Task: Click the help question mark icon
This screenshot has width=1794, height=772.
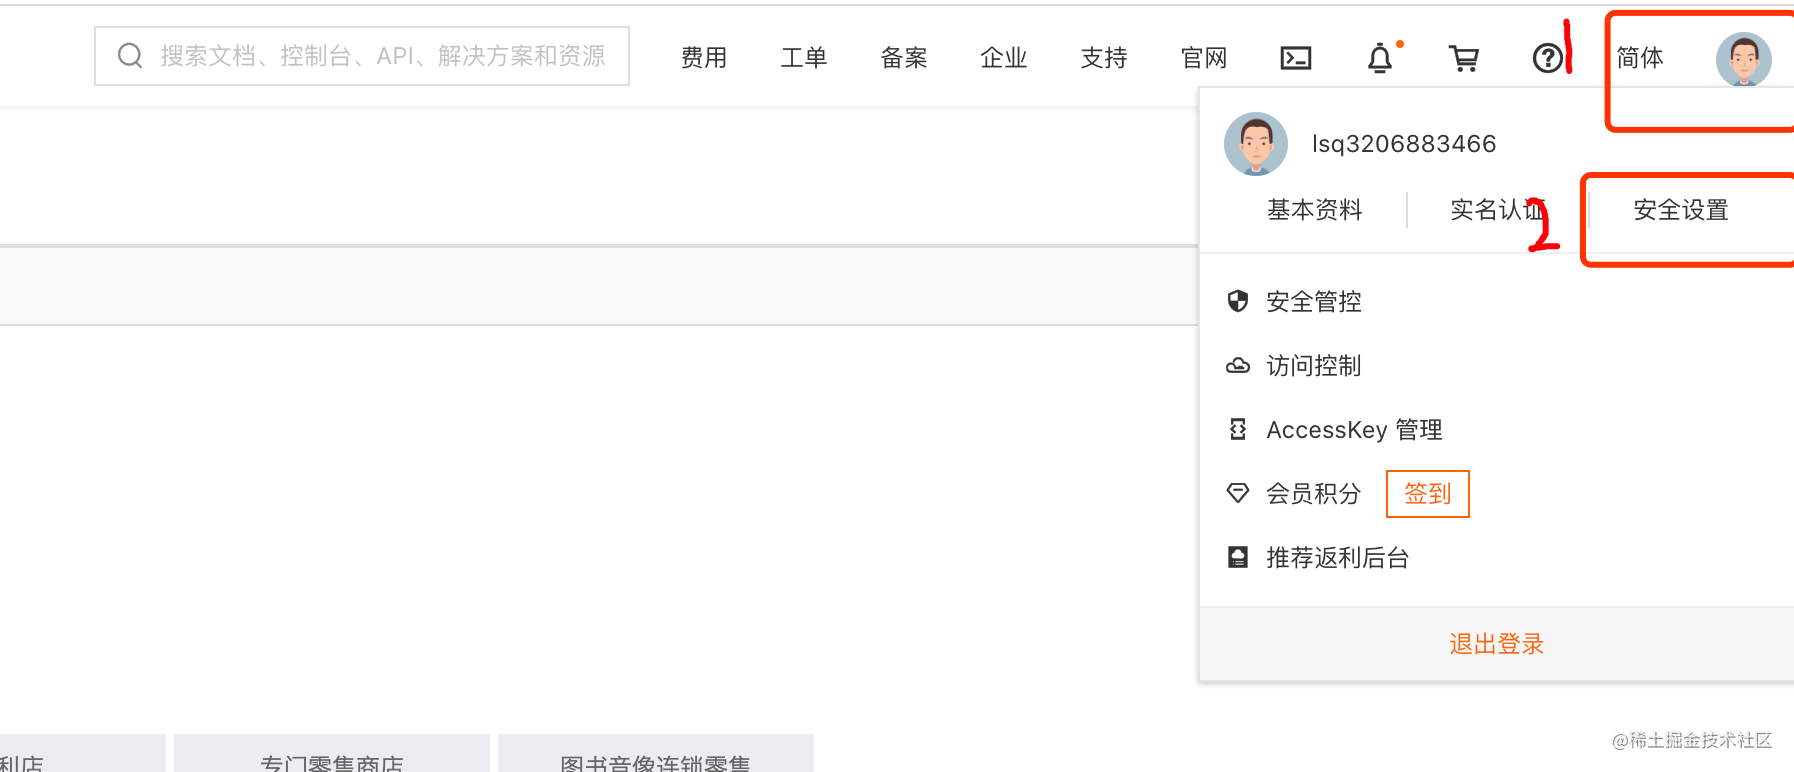Action: coord(1547,58)
